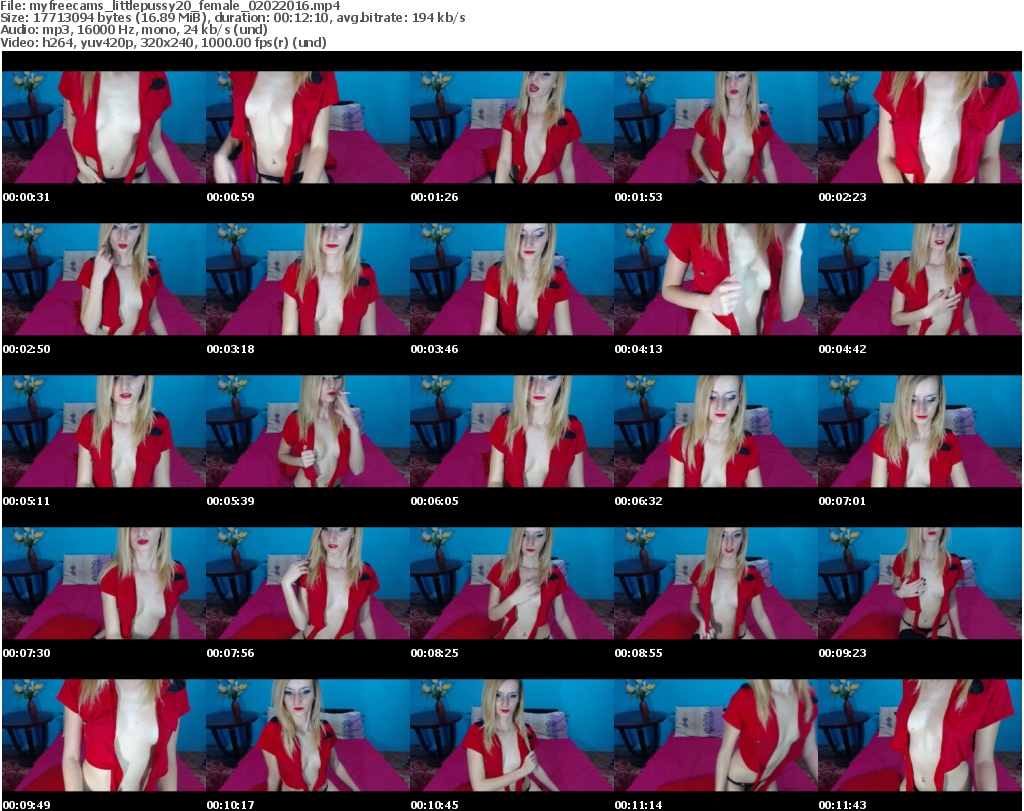
Task: Open the frame above timestamp 00:01:26
Action: pyautogui.click(x=511, y=127)
